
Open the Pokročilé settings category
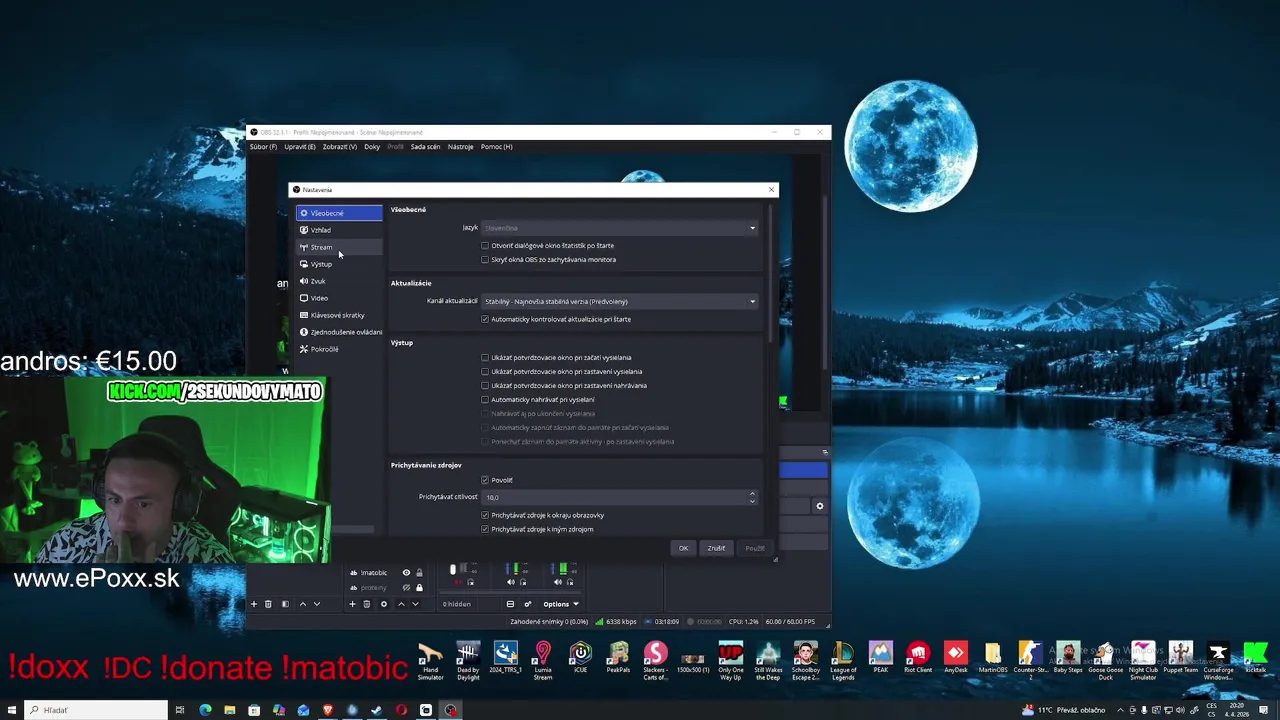tap(339, 349)
